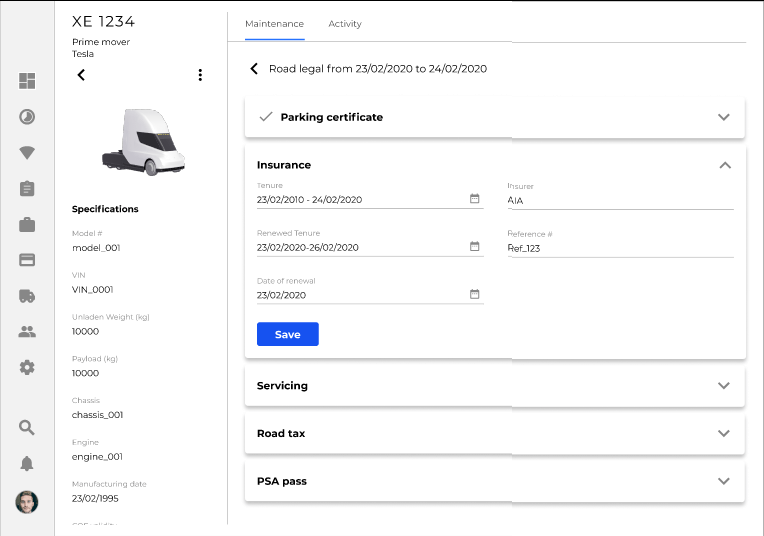Select the Maintenance tab
Viewport: 764px width, 536px height.
(274, 24)
